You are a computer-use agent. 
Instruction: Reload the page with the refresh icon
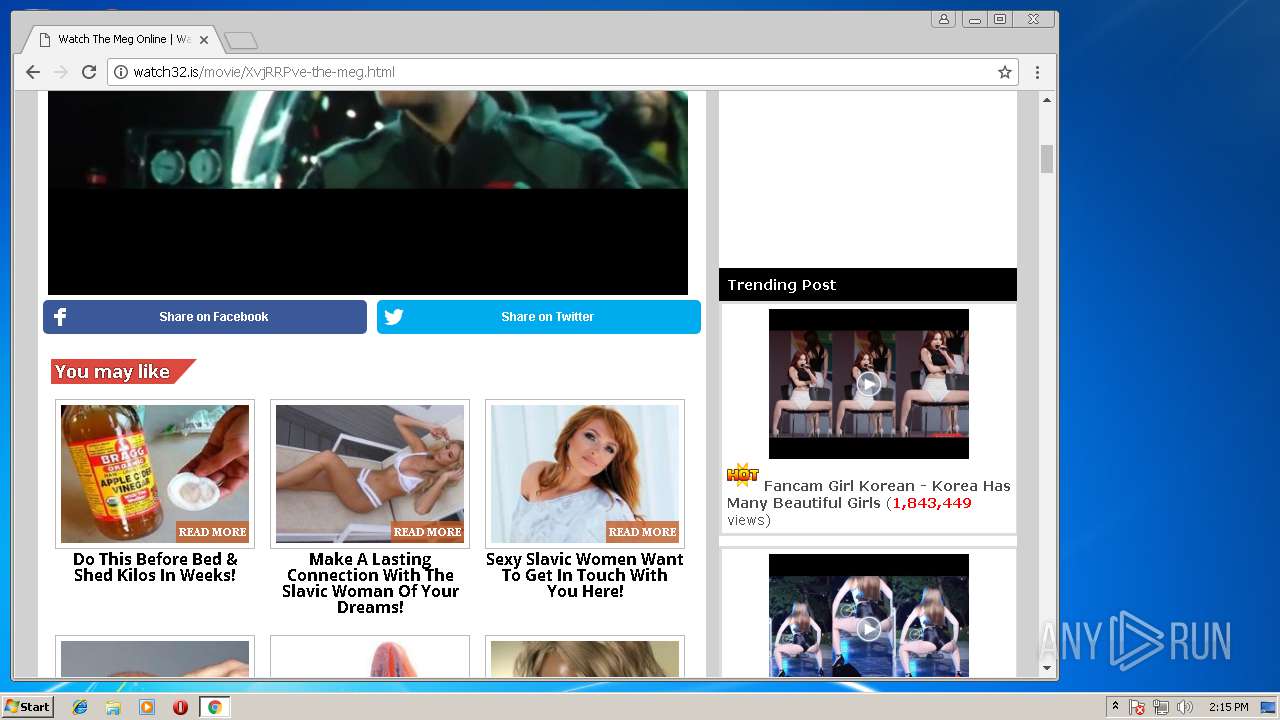click(x=89, y=72)
